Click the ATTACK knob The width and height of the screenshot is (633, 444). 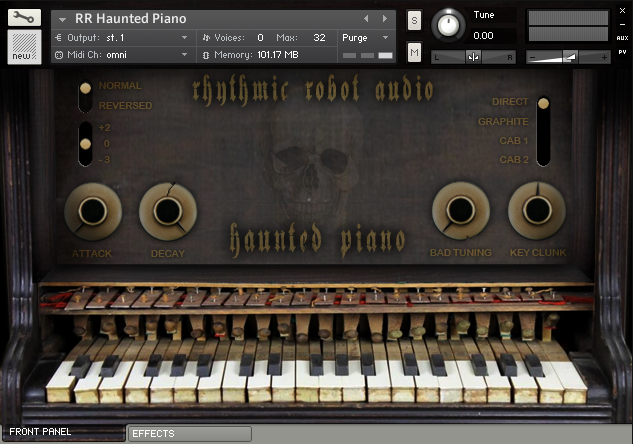tap(93, 211)
